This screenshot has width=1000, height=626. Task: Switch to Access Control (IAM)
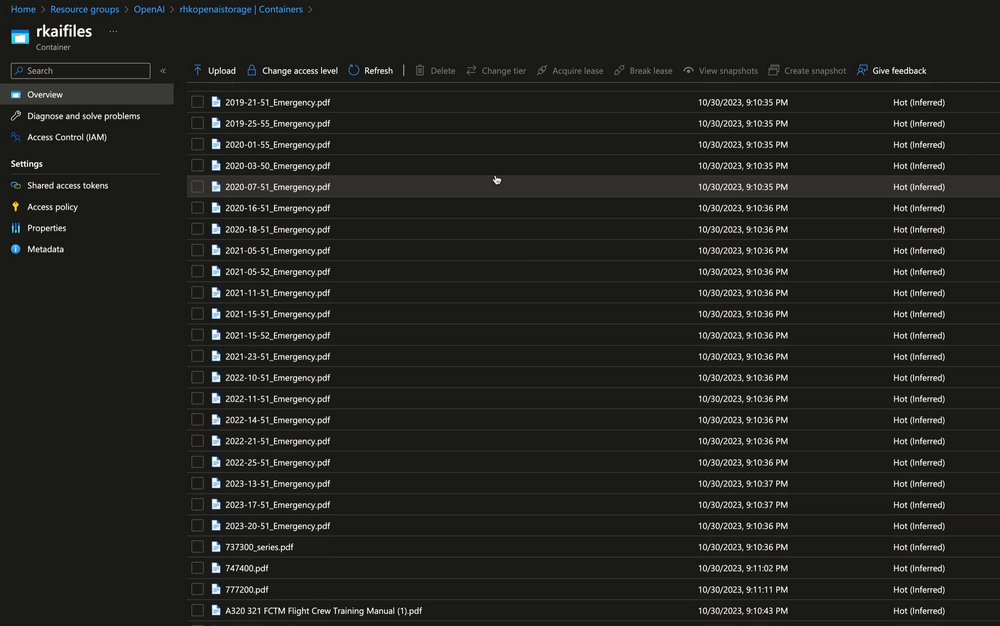[70, 137]
